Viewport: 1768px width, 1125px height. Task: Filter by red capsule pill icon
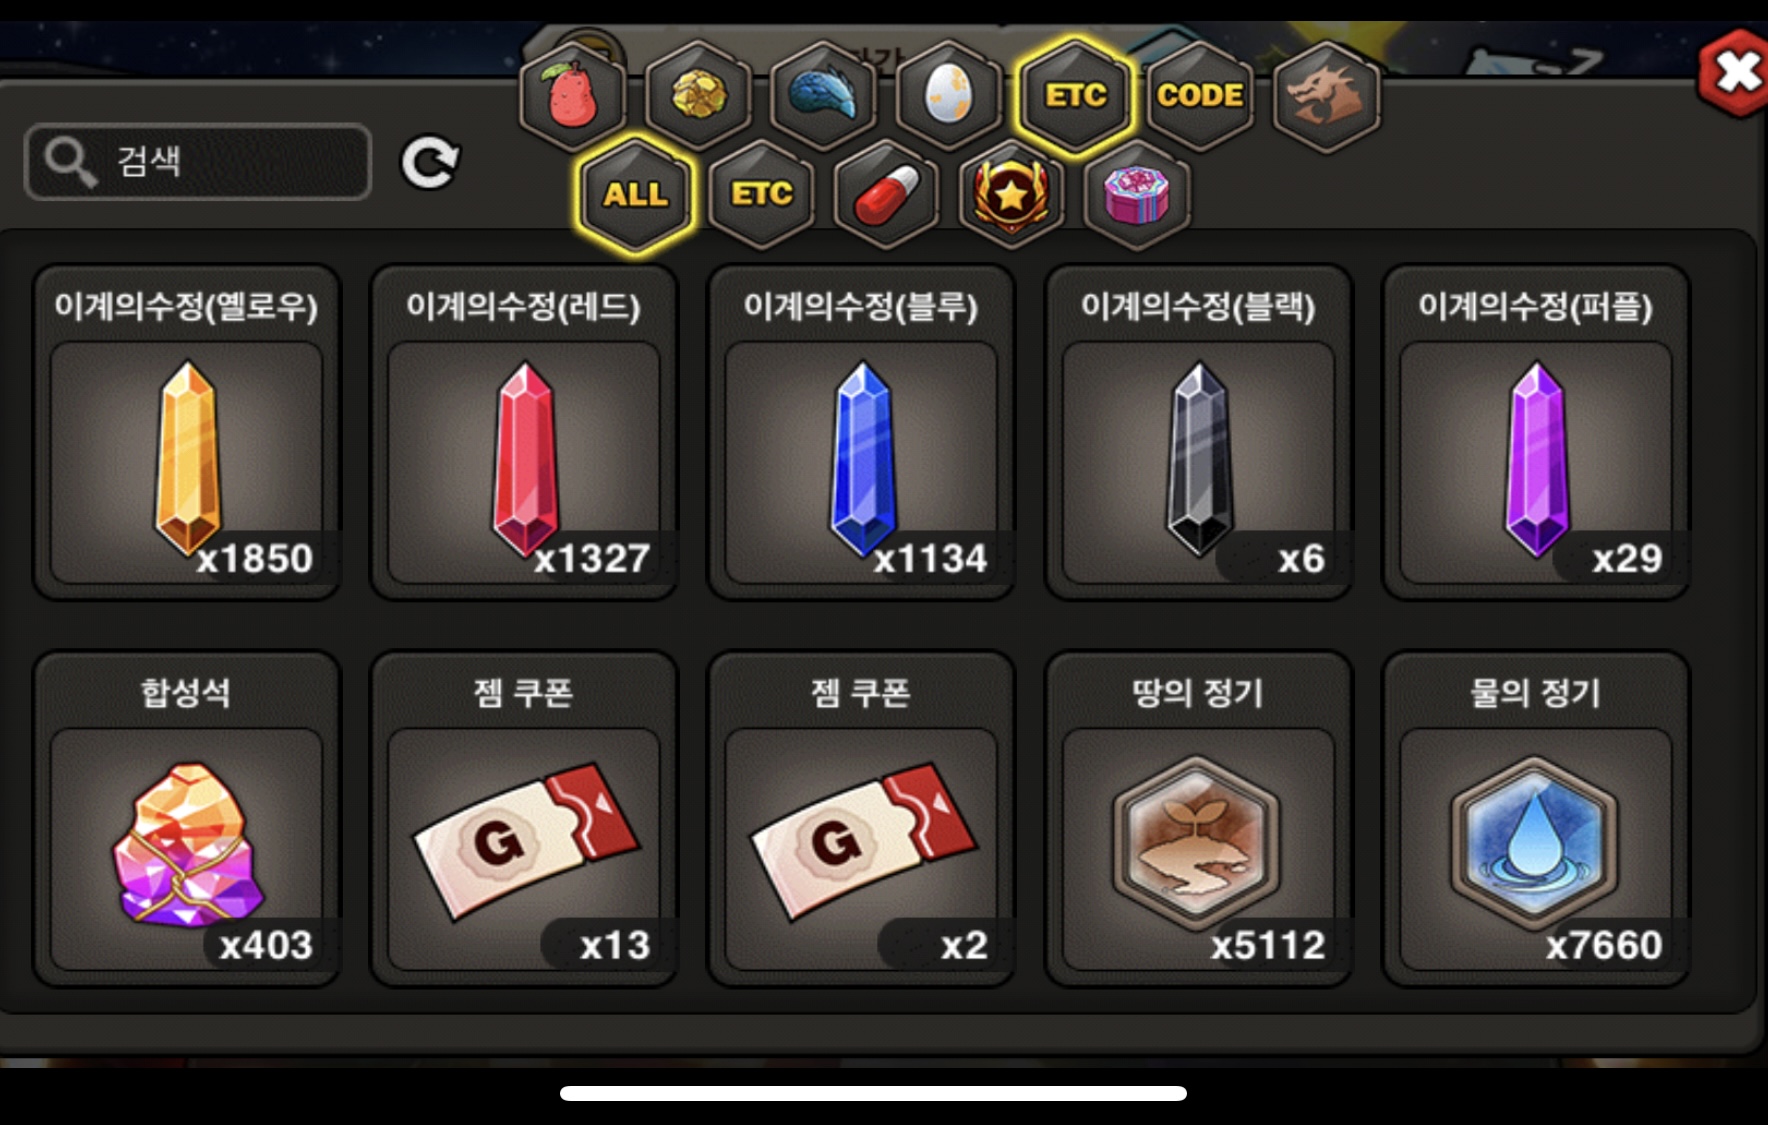point(887,194)
